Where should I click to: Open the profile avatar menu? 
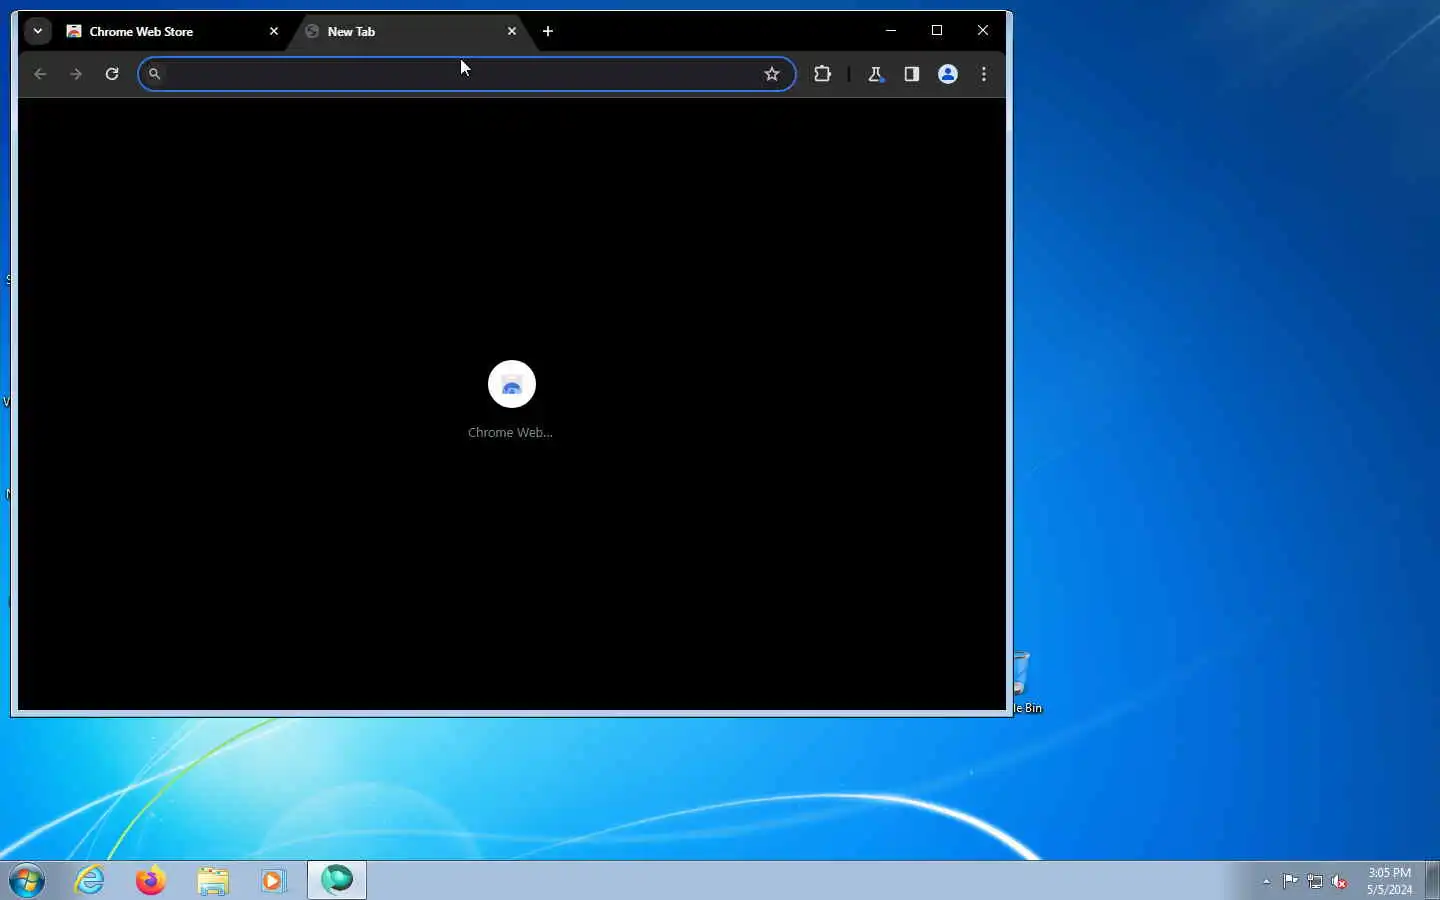coord(948,74)
